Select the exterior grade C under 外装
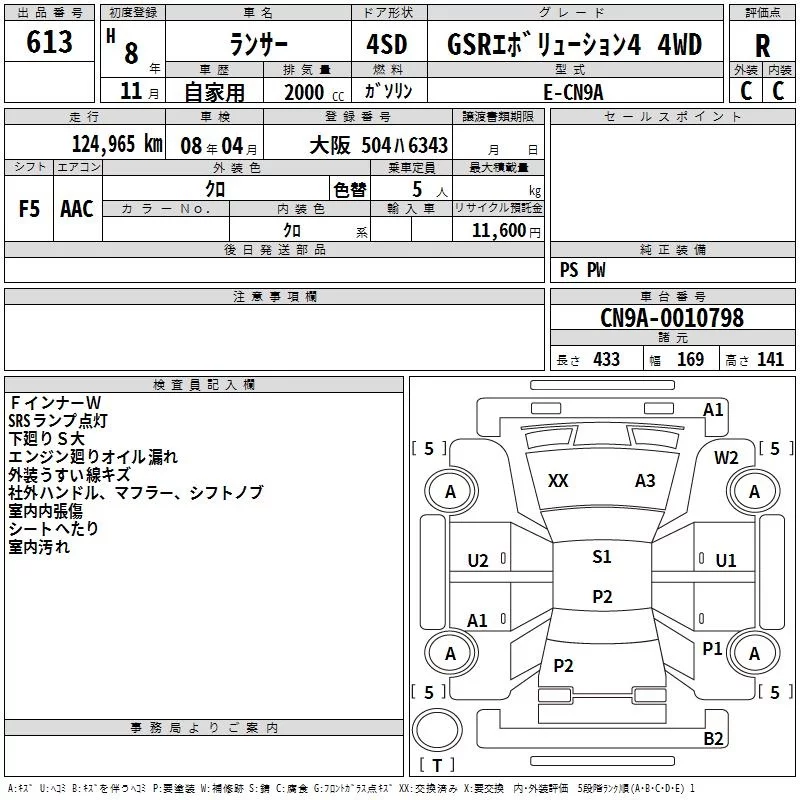This screenshot has width=800, height=800. click(745, 91)
